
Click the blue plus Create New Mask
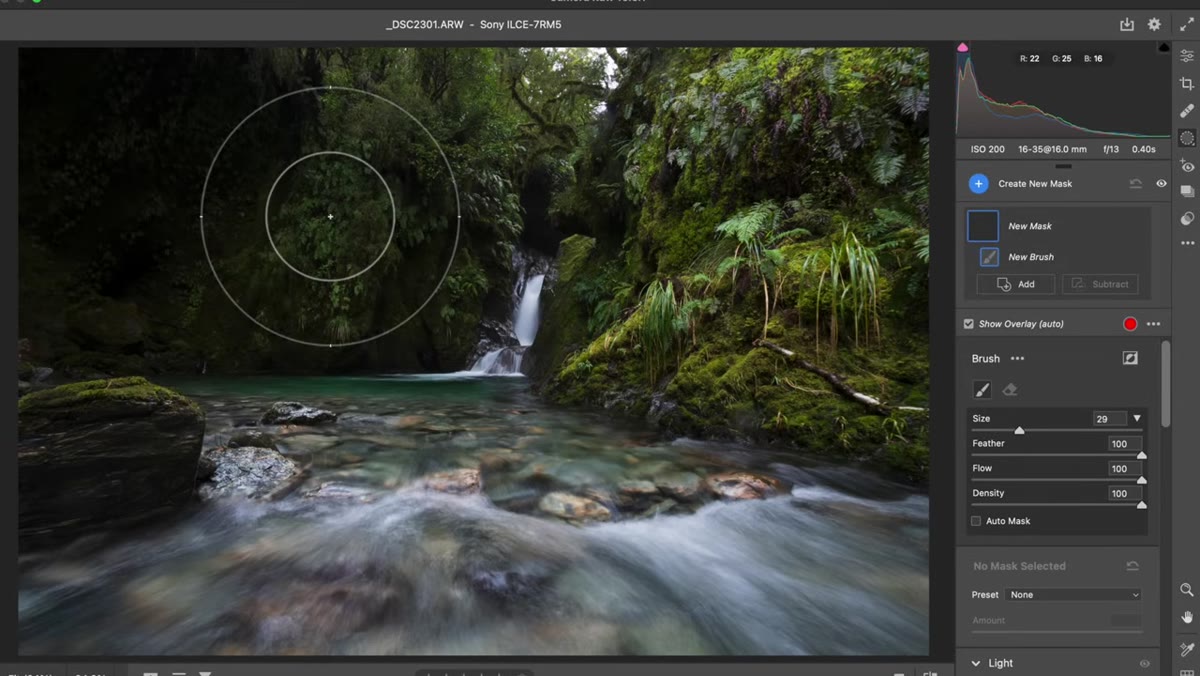[x=978, y=184]
